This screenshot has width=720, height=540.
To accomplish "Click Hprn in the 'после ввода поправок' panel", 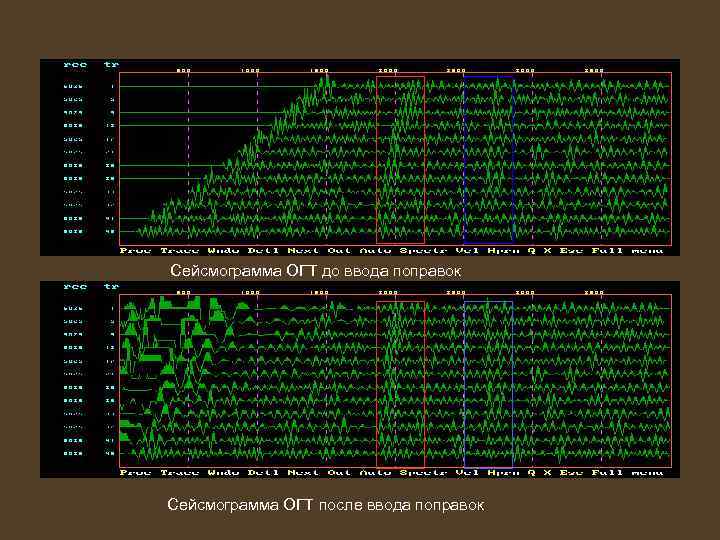I will coord(503,472).
